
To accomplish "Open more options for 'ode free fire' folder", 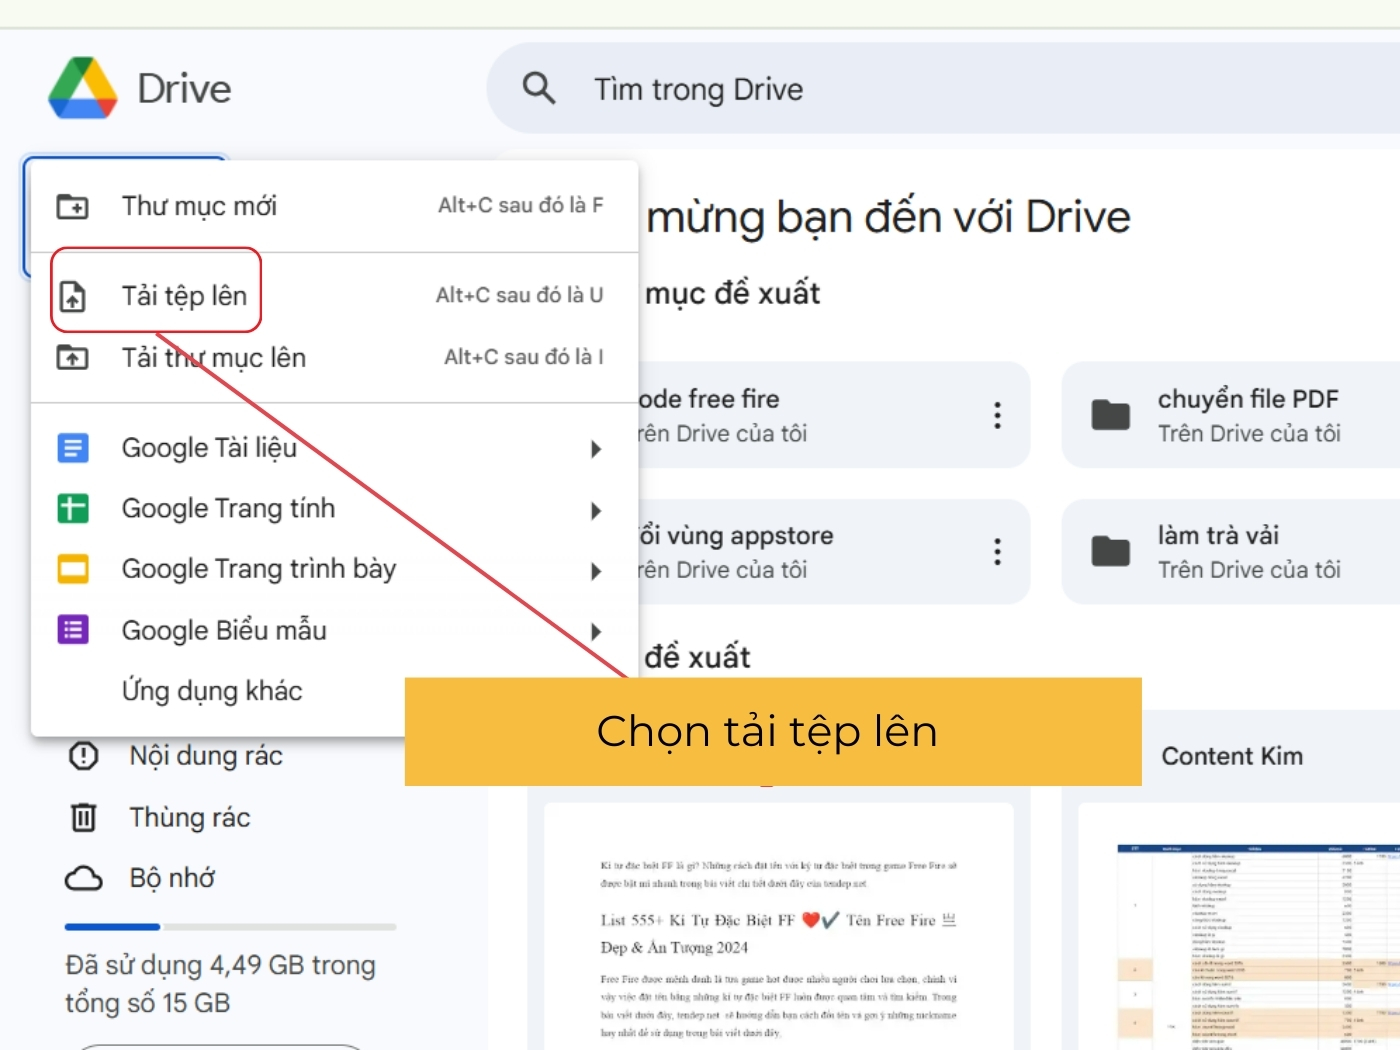I will pyautogui.click(x=997, y=415).
